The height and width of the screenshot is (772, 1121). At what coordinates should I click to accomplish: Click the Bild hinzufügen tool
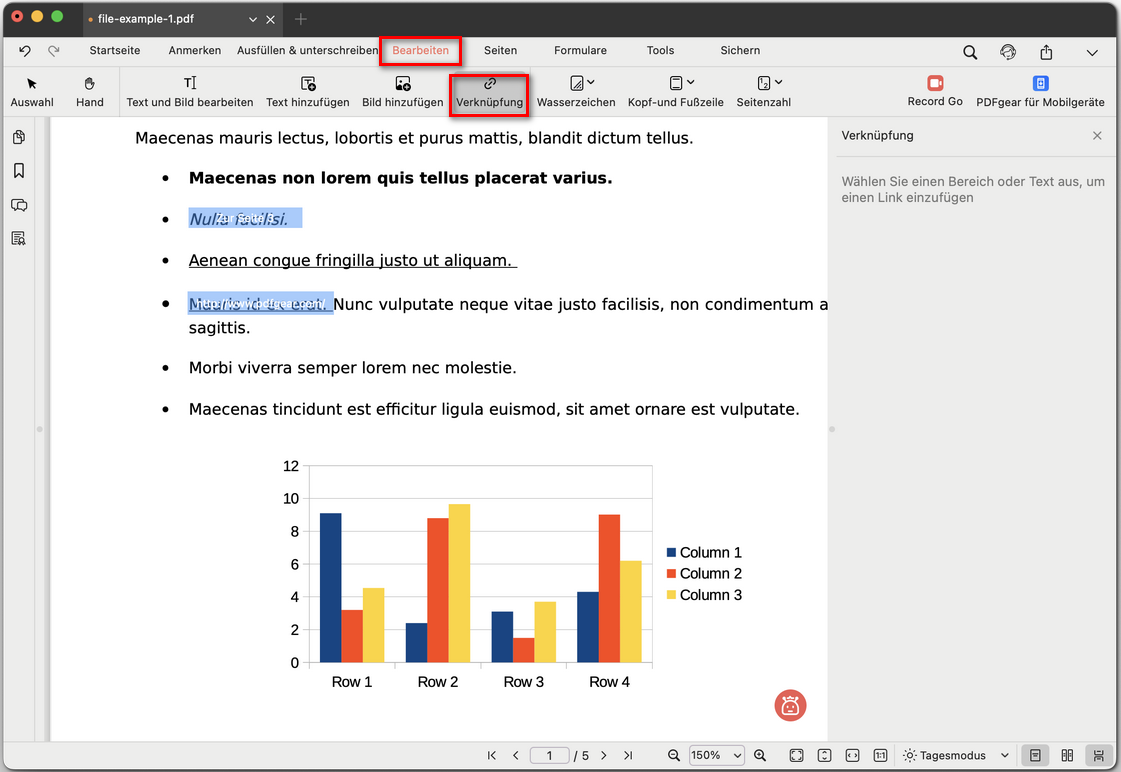coord(402,91)
